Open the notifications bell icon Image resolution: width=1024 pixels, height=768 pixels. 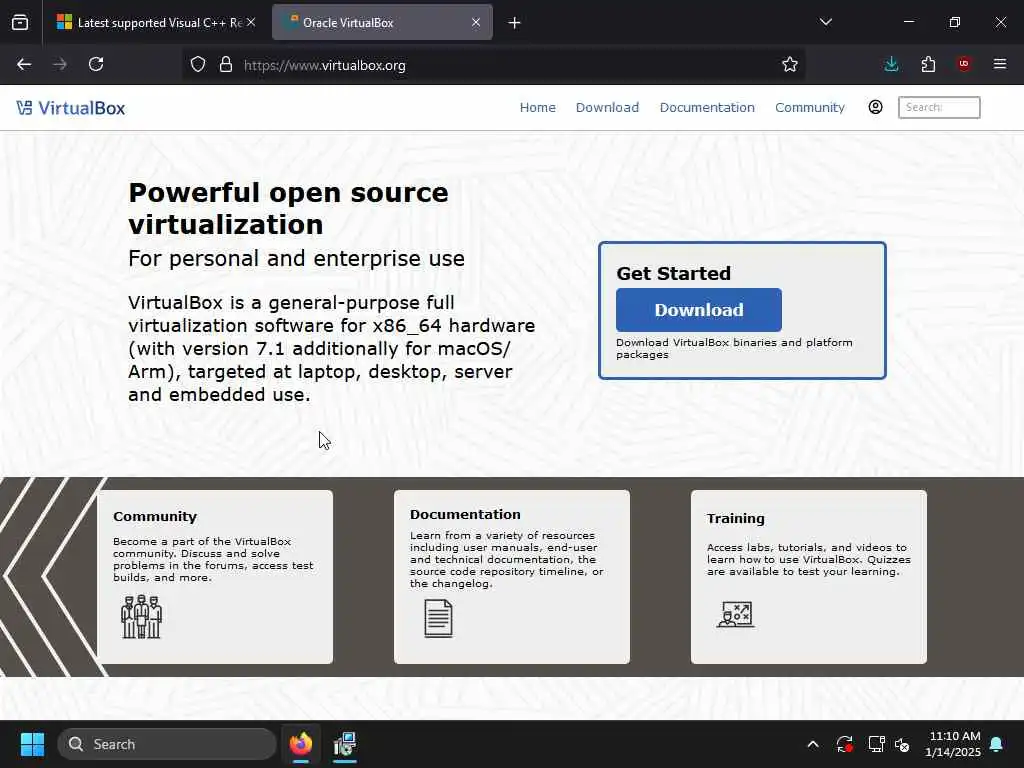point(997,744)
